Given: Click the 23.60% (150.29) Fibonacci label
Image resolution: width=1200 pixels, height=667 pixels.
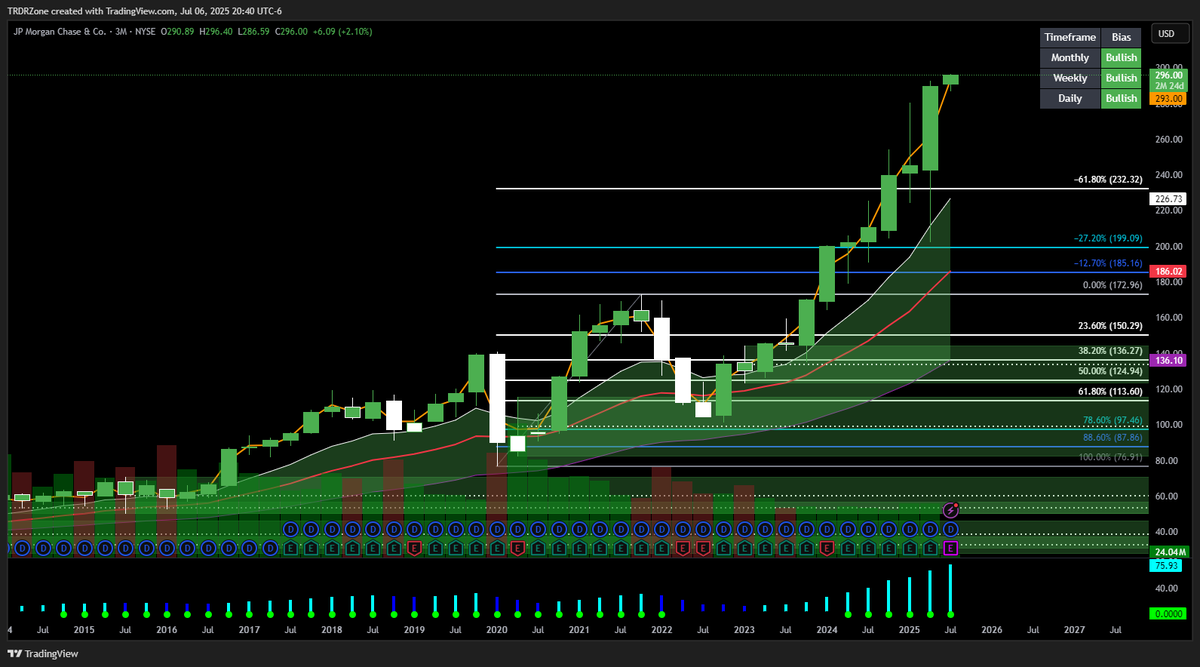Looking at the screenshot, I should coord(1112,326).
